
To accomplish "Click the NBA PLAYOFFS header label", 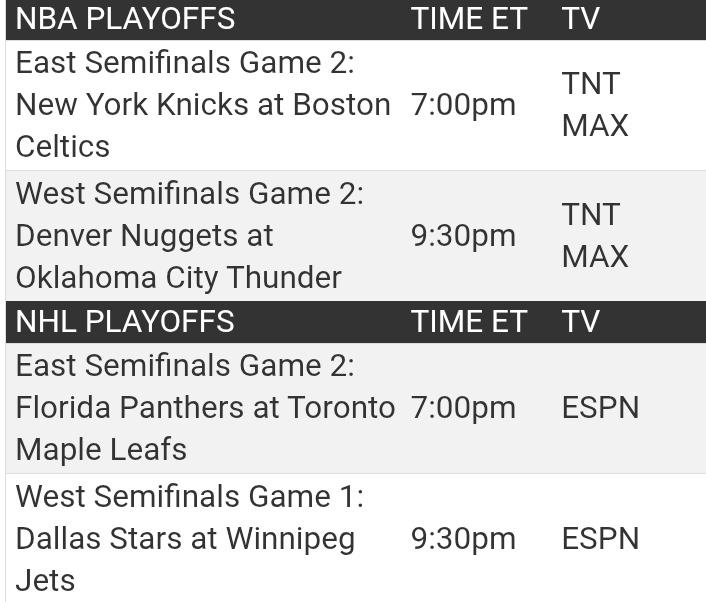I will [125, 18].
